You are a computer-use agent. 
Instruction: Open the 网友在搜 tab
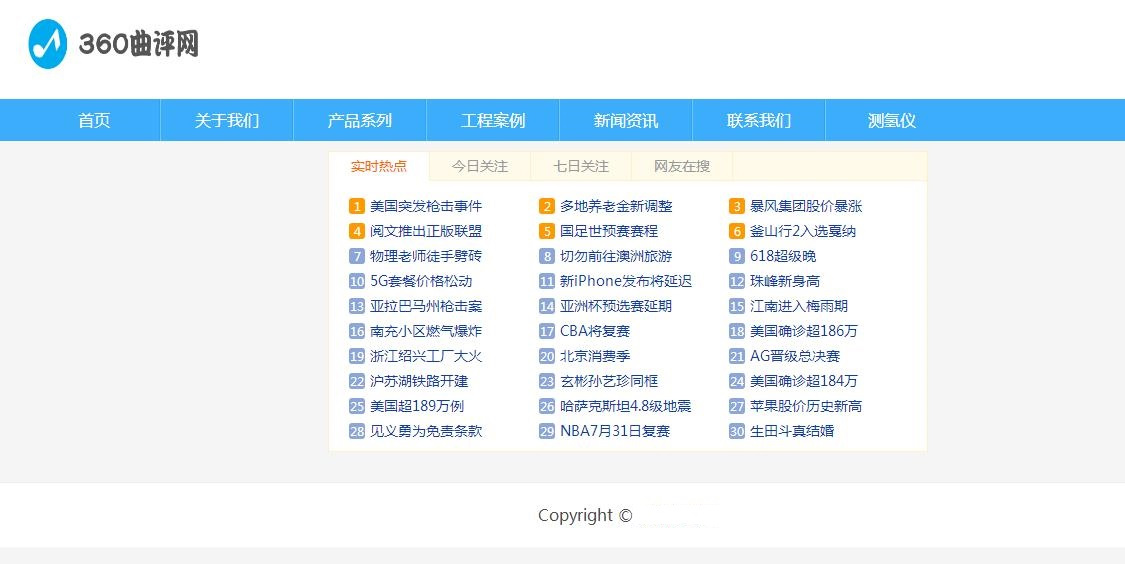point(682,166)
